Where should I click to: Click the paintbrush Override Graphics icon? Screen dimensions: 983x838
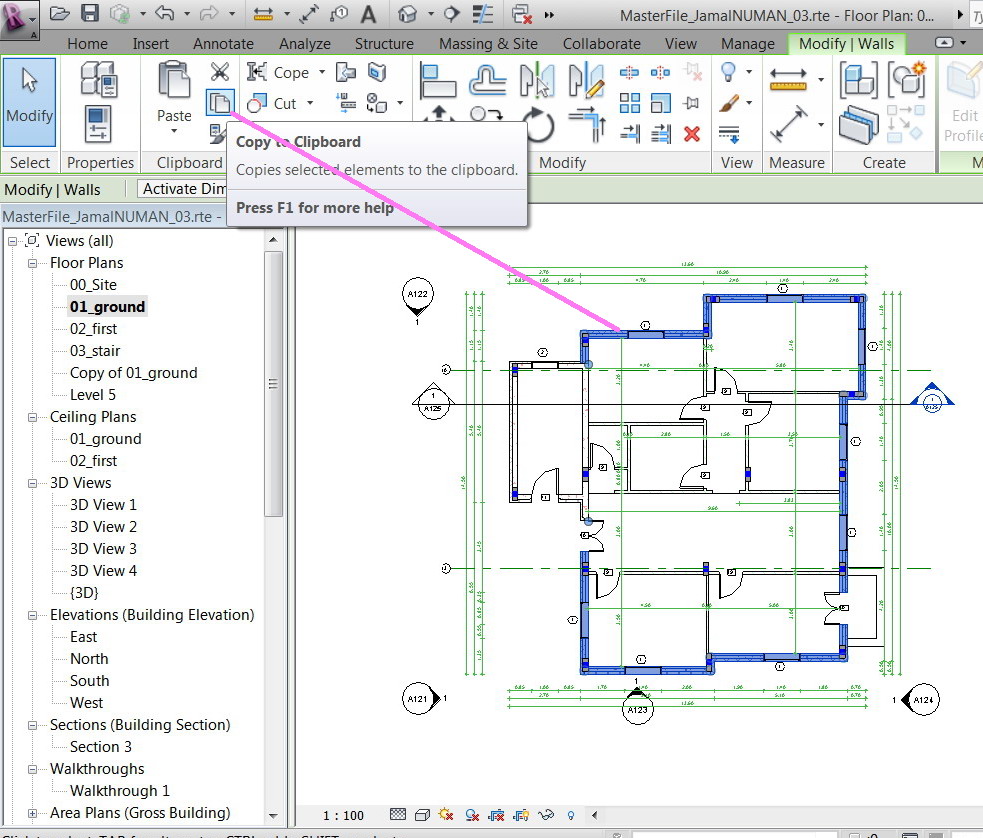tap(729, 103)
